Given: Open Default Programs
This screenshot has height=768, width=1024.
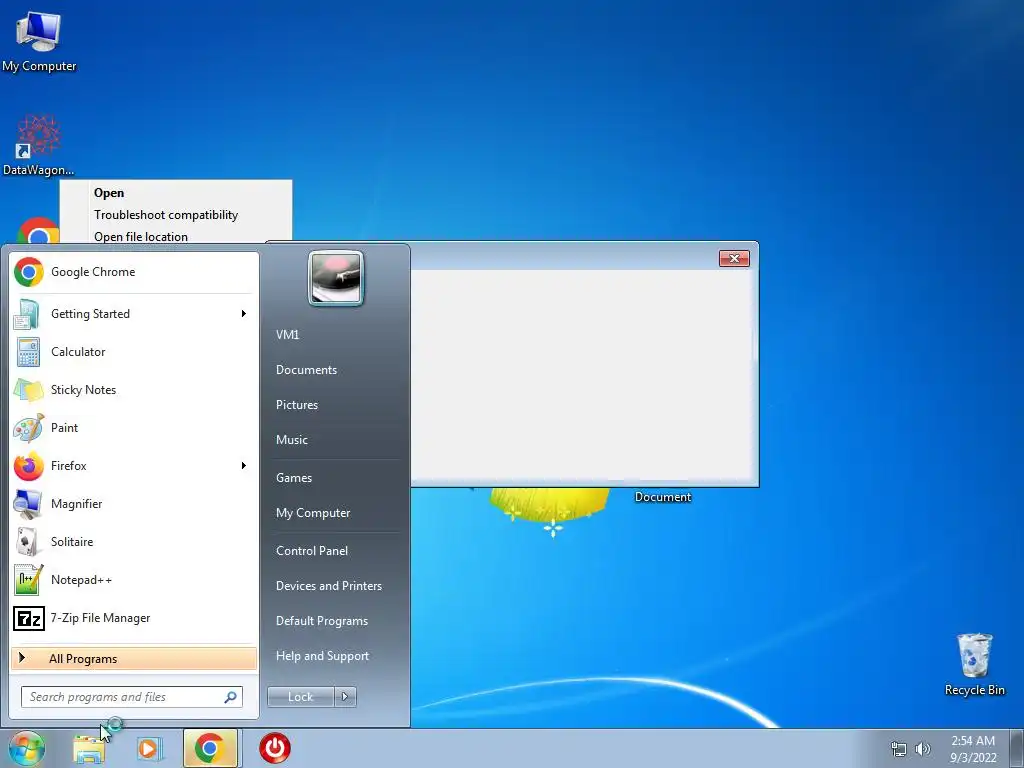Looking at the screenshot, I should 322,621.
